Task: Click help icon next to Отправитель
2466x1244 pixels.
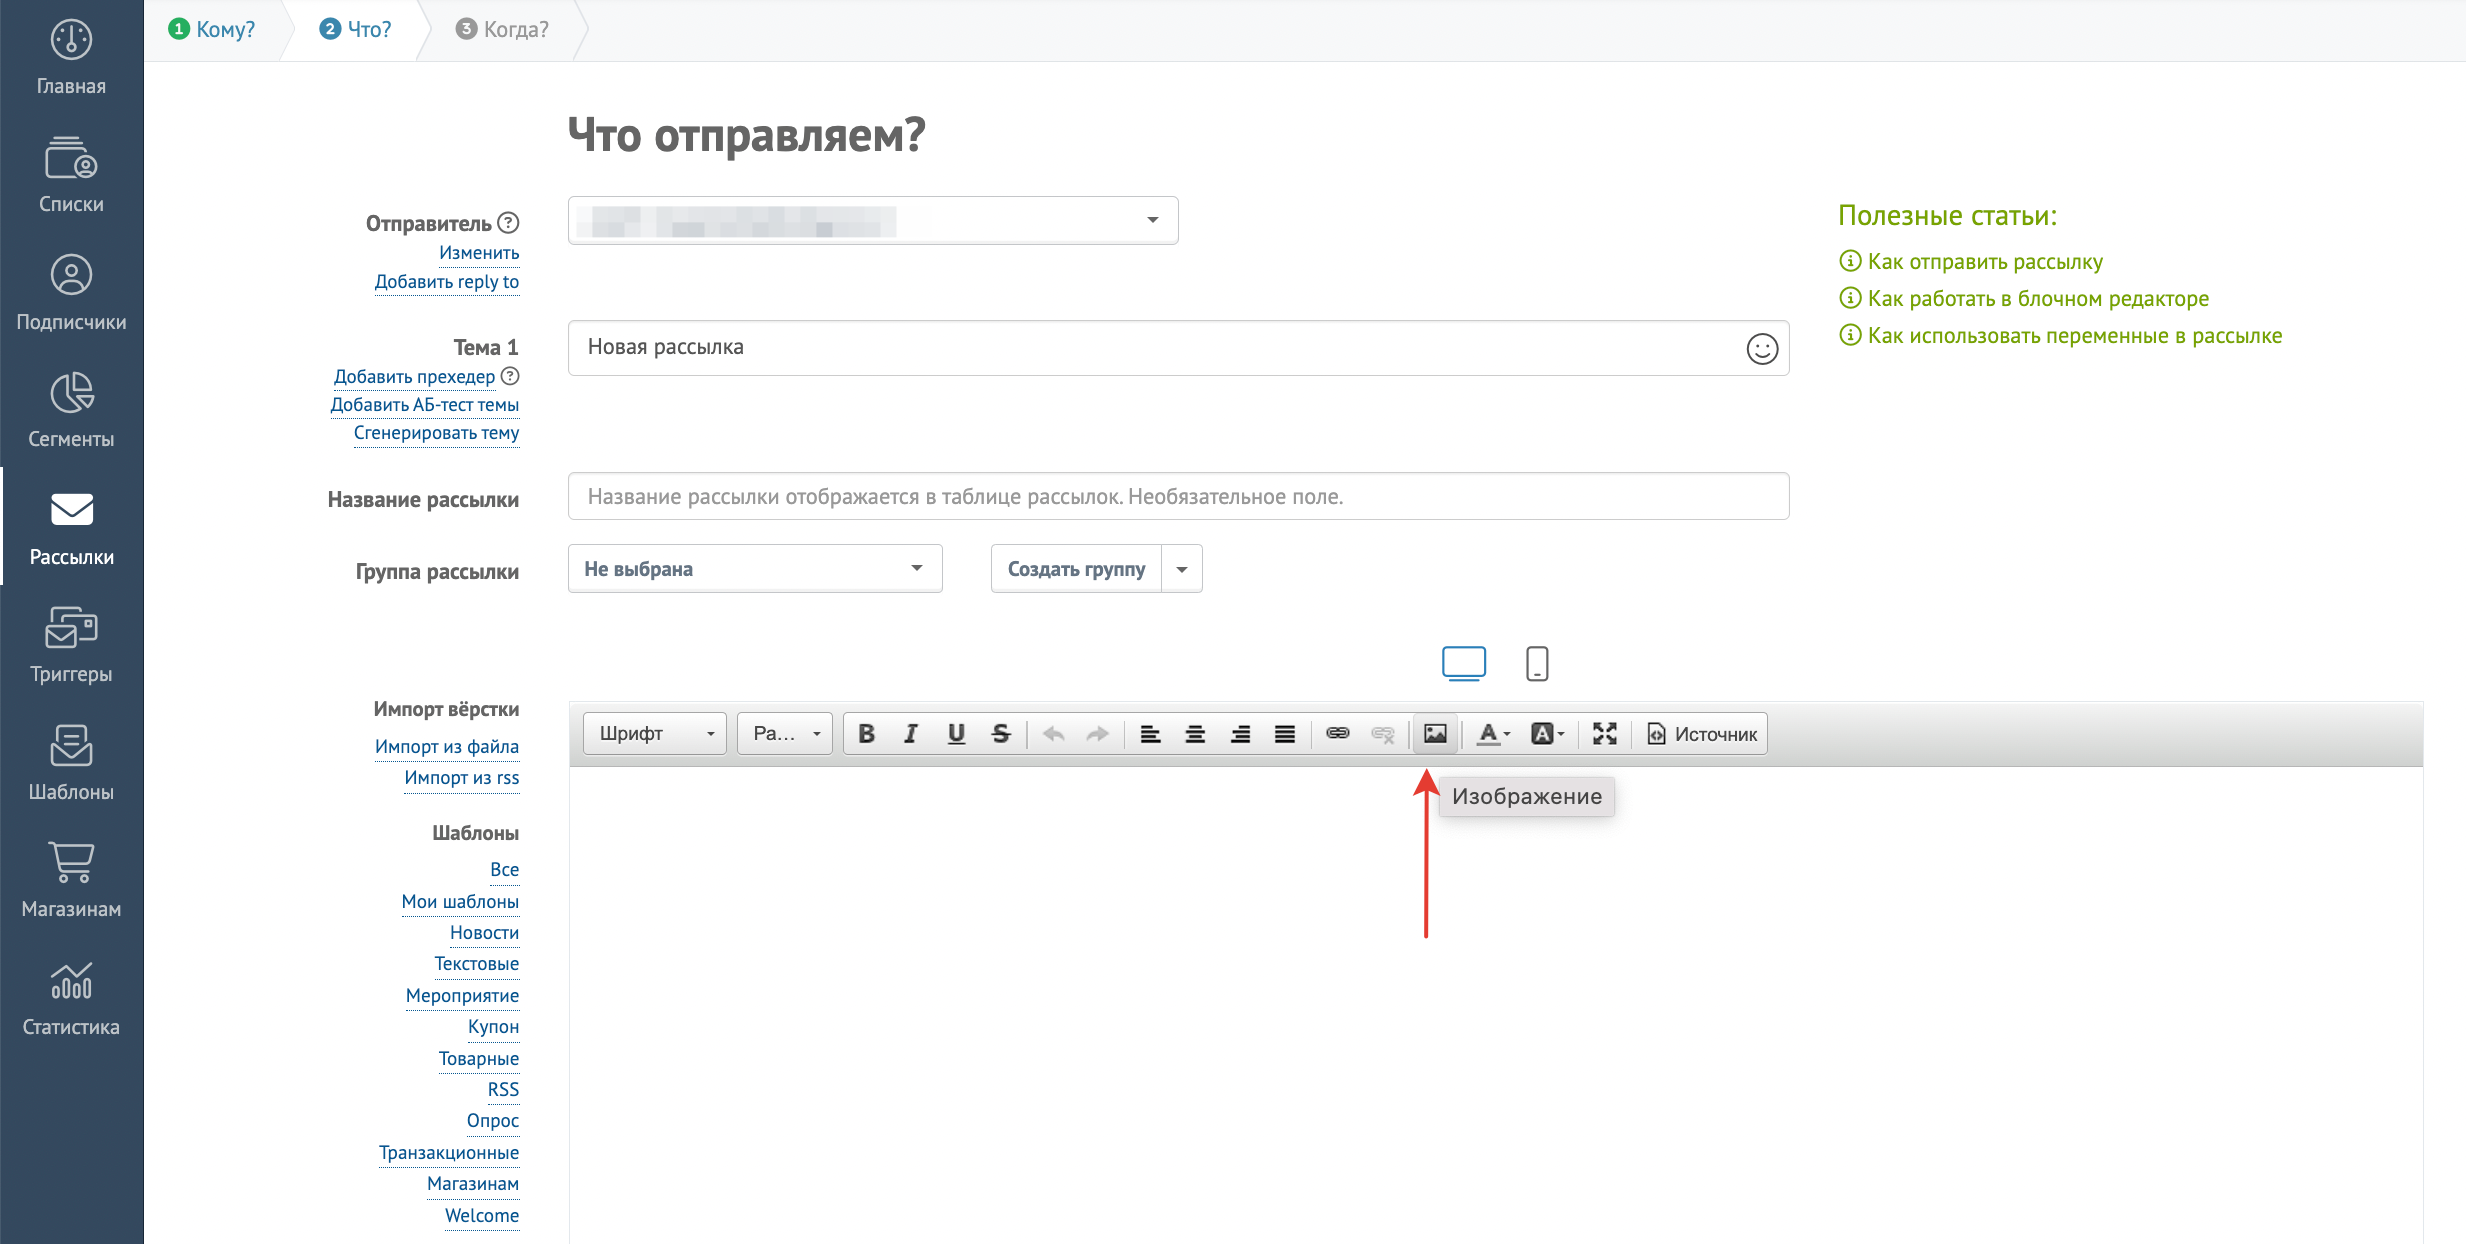Action: pos(508,222)
